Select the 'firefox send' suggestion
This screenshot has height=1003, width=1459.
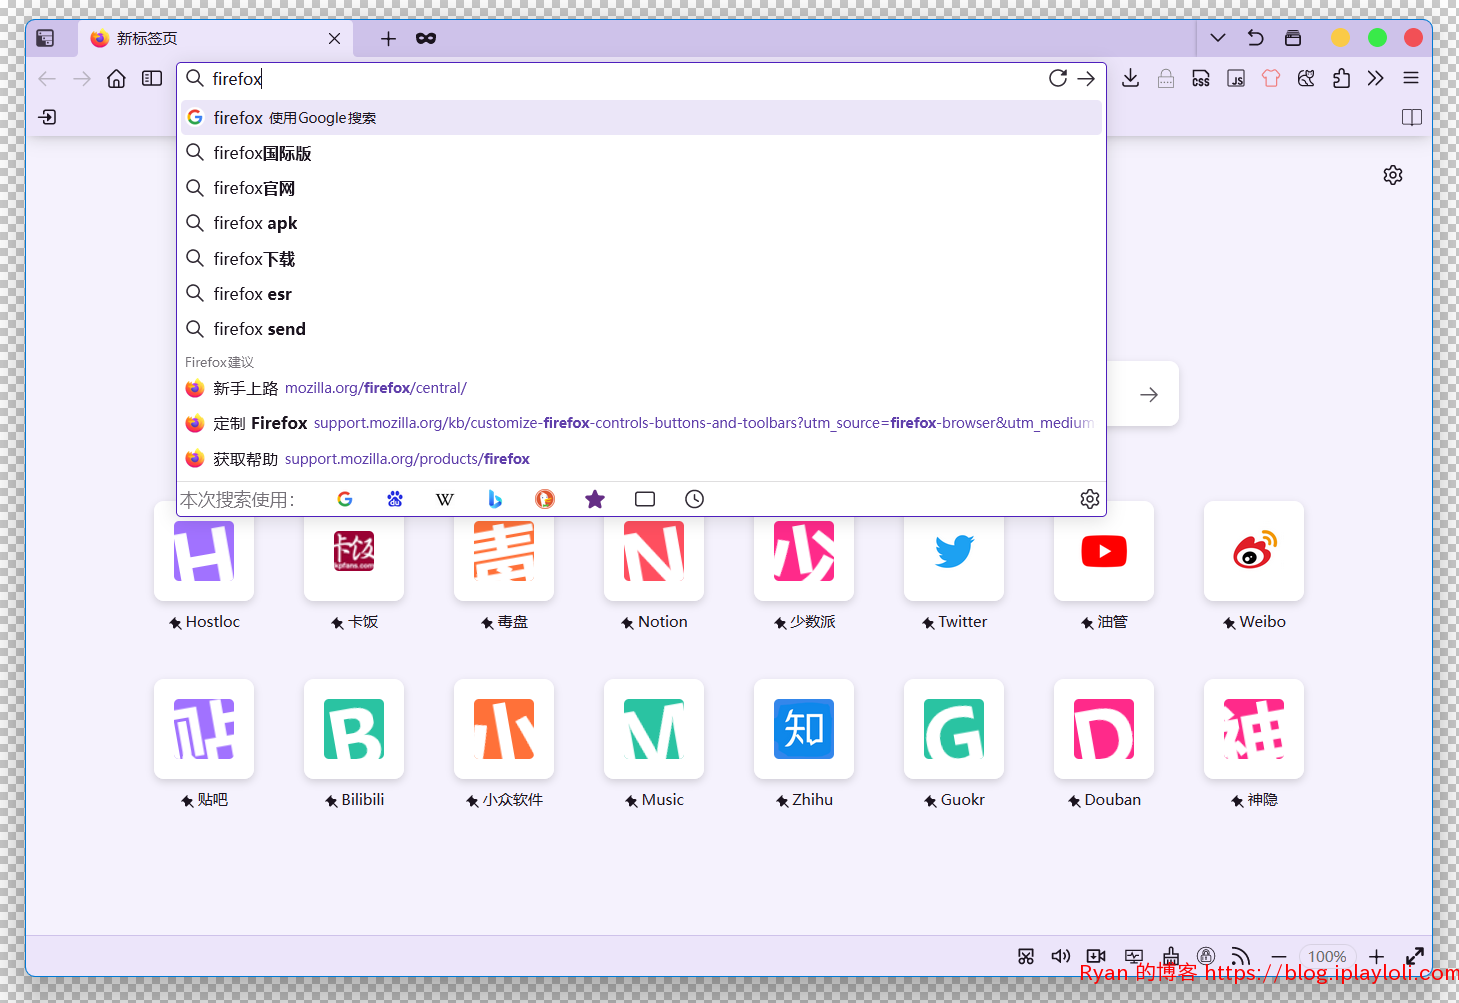[641, 329]
